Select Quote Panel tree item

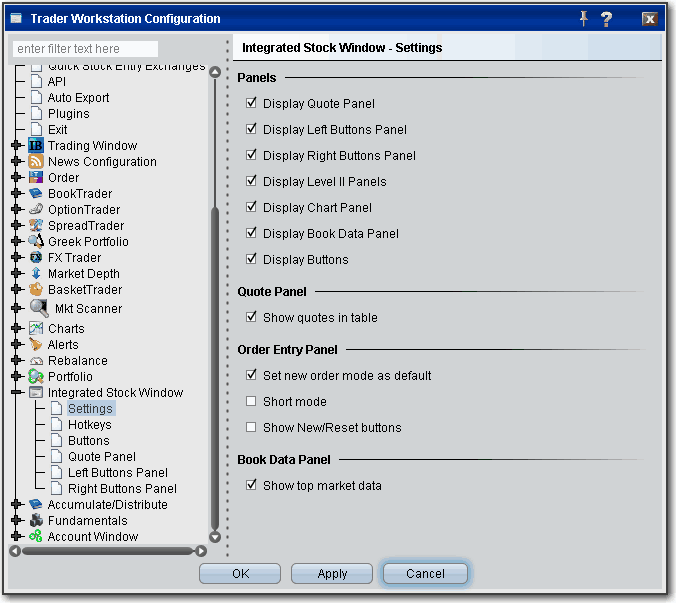click(102, 456)
